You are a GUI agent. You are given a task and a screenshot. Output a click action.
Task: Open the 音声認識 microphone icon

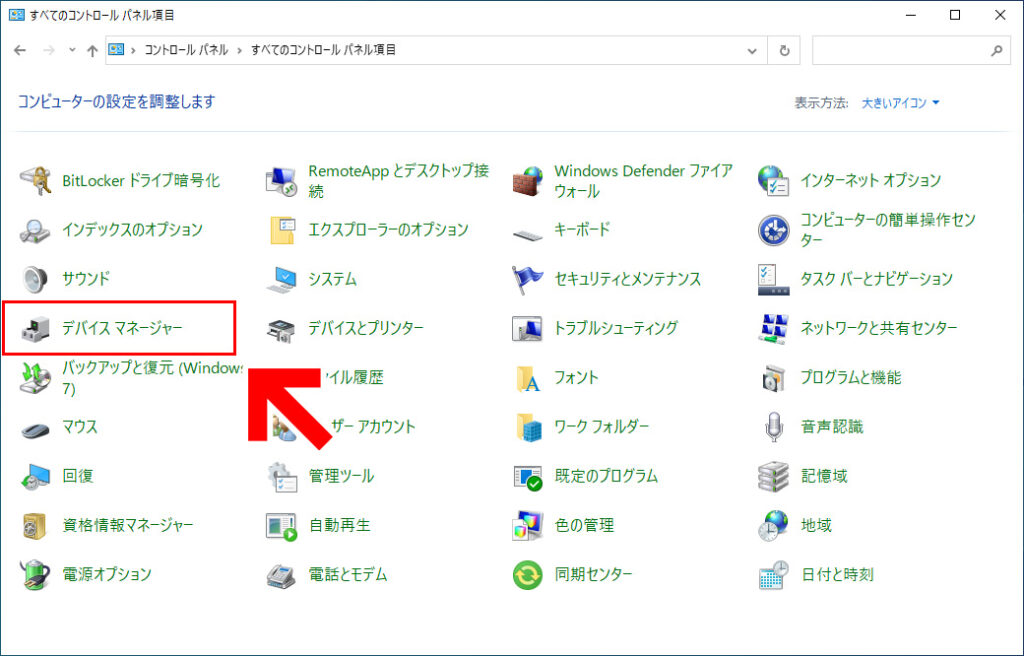pos(774,427)
